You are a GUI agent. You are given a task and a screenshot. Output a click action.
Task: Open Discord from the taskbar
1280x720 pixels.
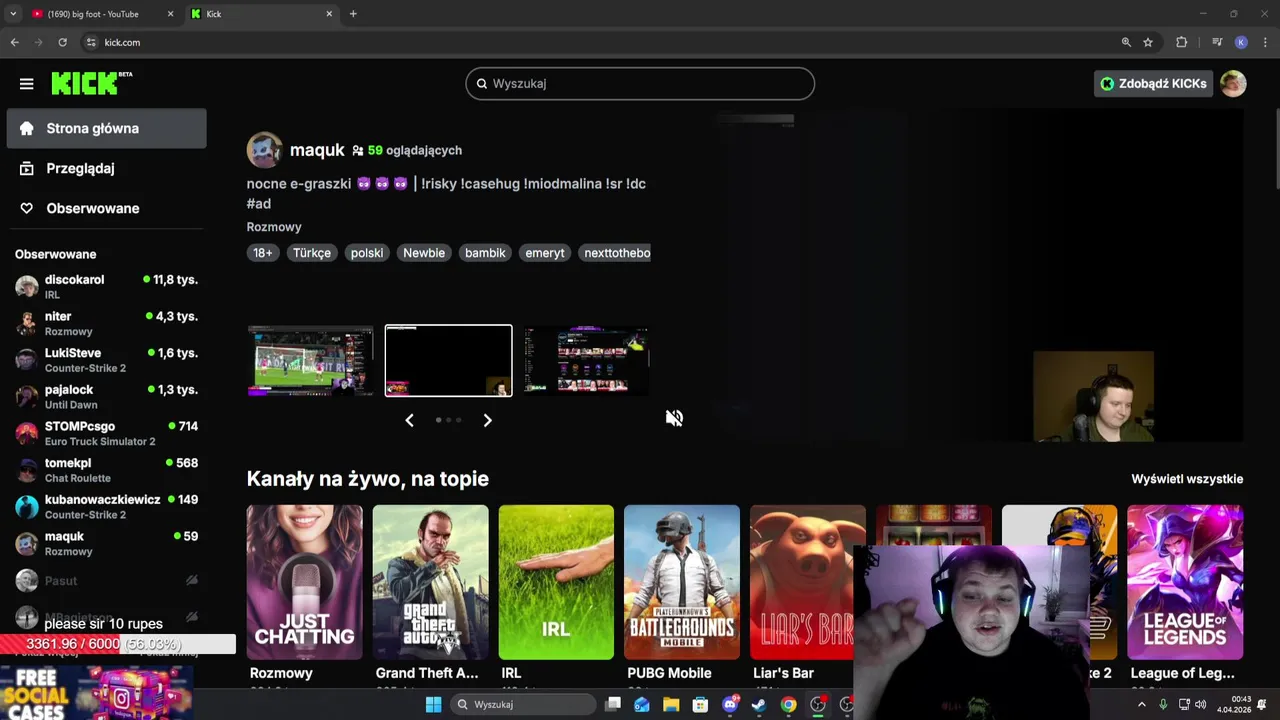click(730, 704)
